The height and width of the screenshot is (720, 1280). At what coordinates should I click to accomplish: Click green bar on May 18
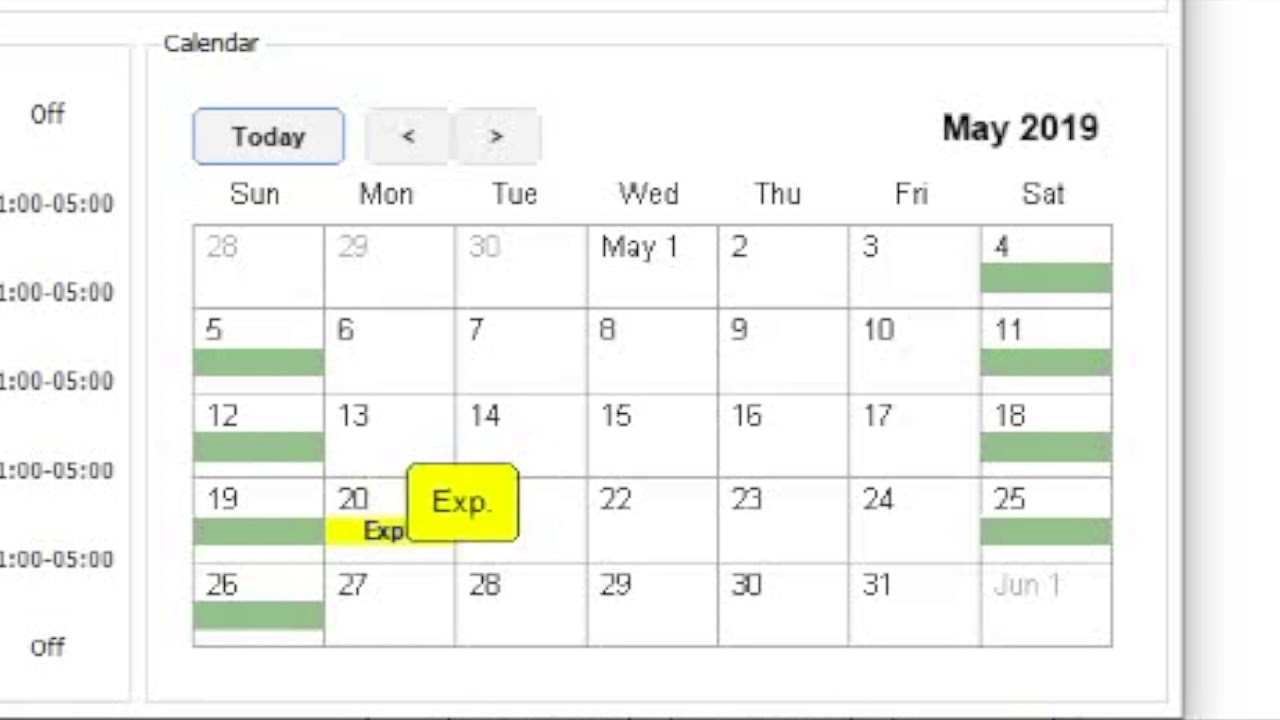pyautogui.click(x=1046, y=447)
